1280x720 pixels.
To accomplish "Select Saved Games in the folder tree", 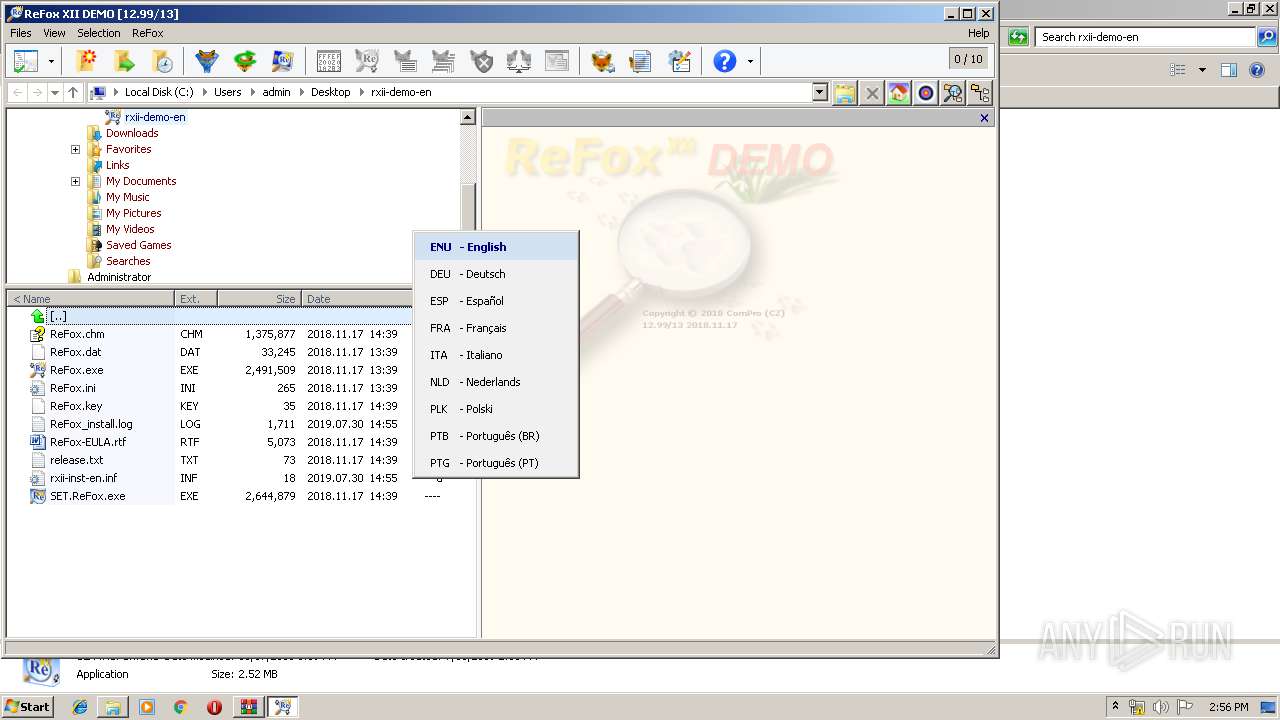I will pyautogui.click(x=139, y=245).
